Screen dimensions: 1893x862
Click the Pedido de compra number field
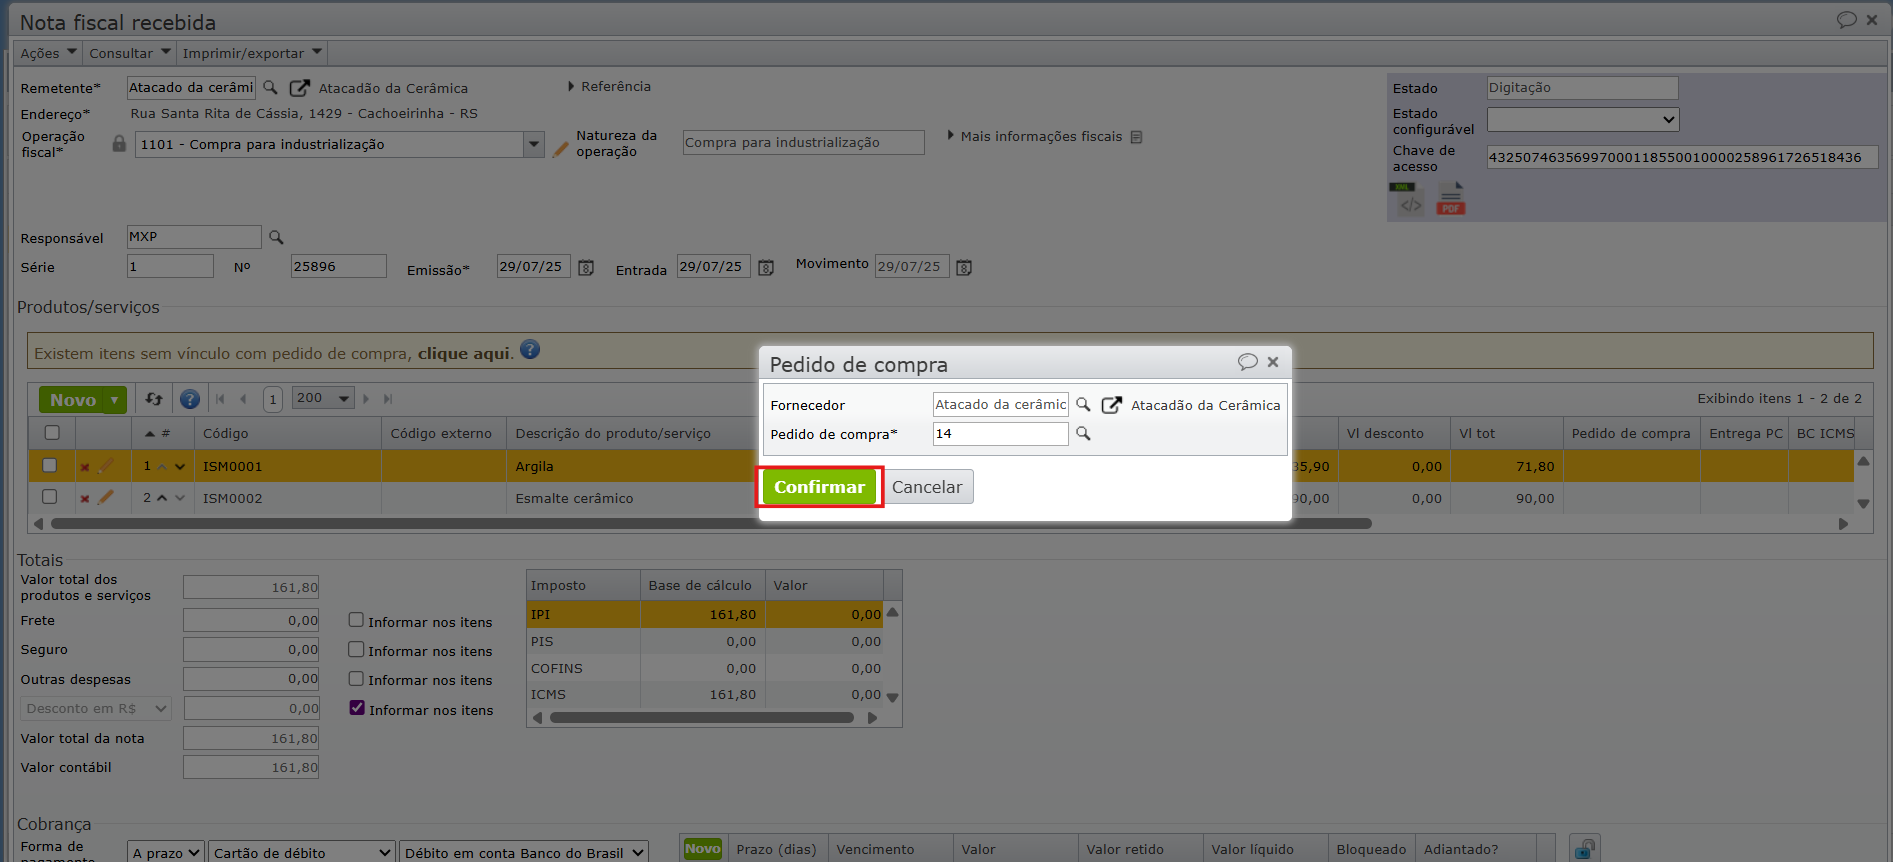(1000, 434)
